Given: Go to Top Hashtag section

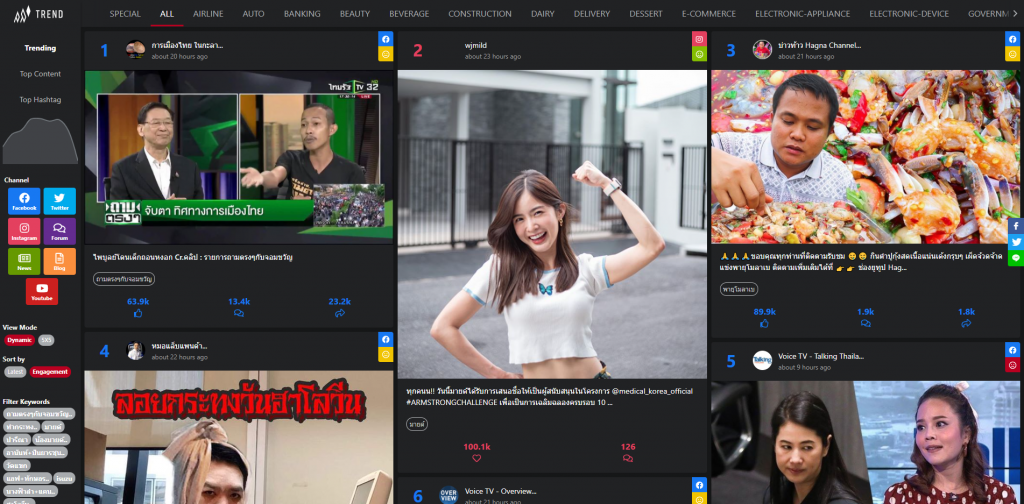Looking at the screenshot, I should [x=41, y=100].
